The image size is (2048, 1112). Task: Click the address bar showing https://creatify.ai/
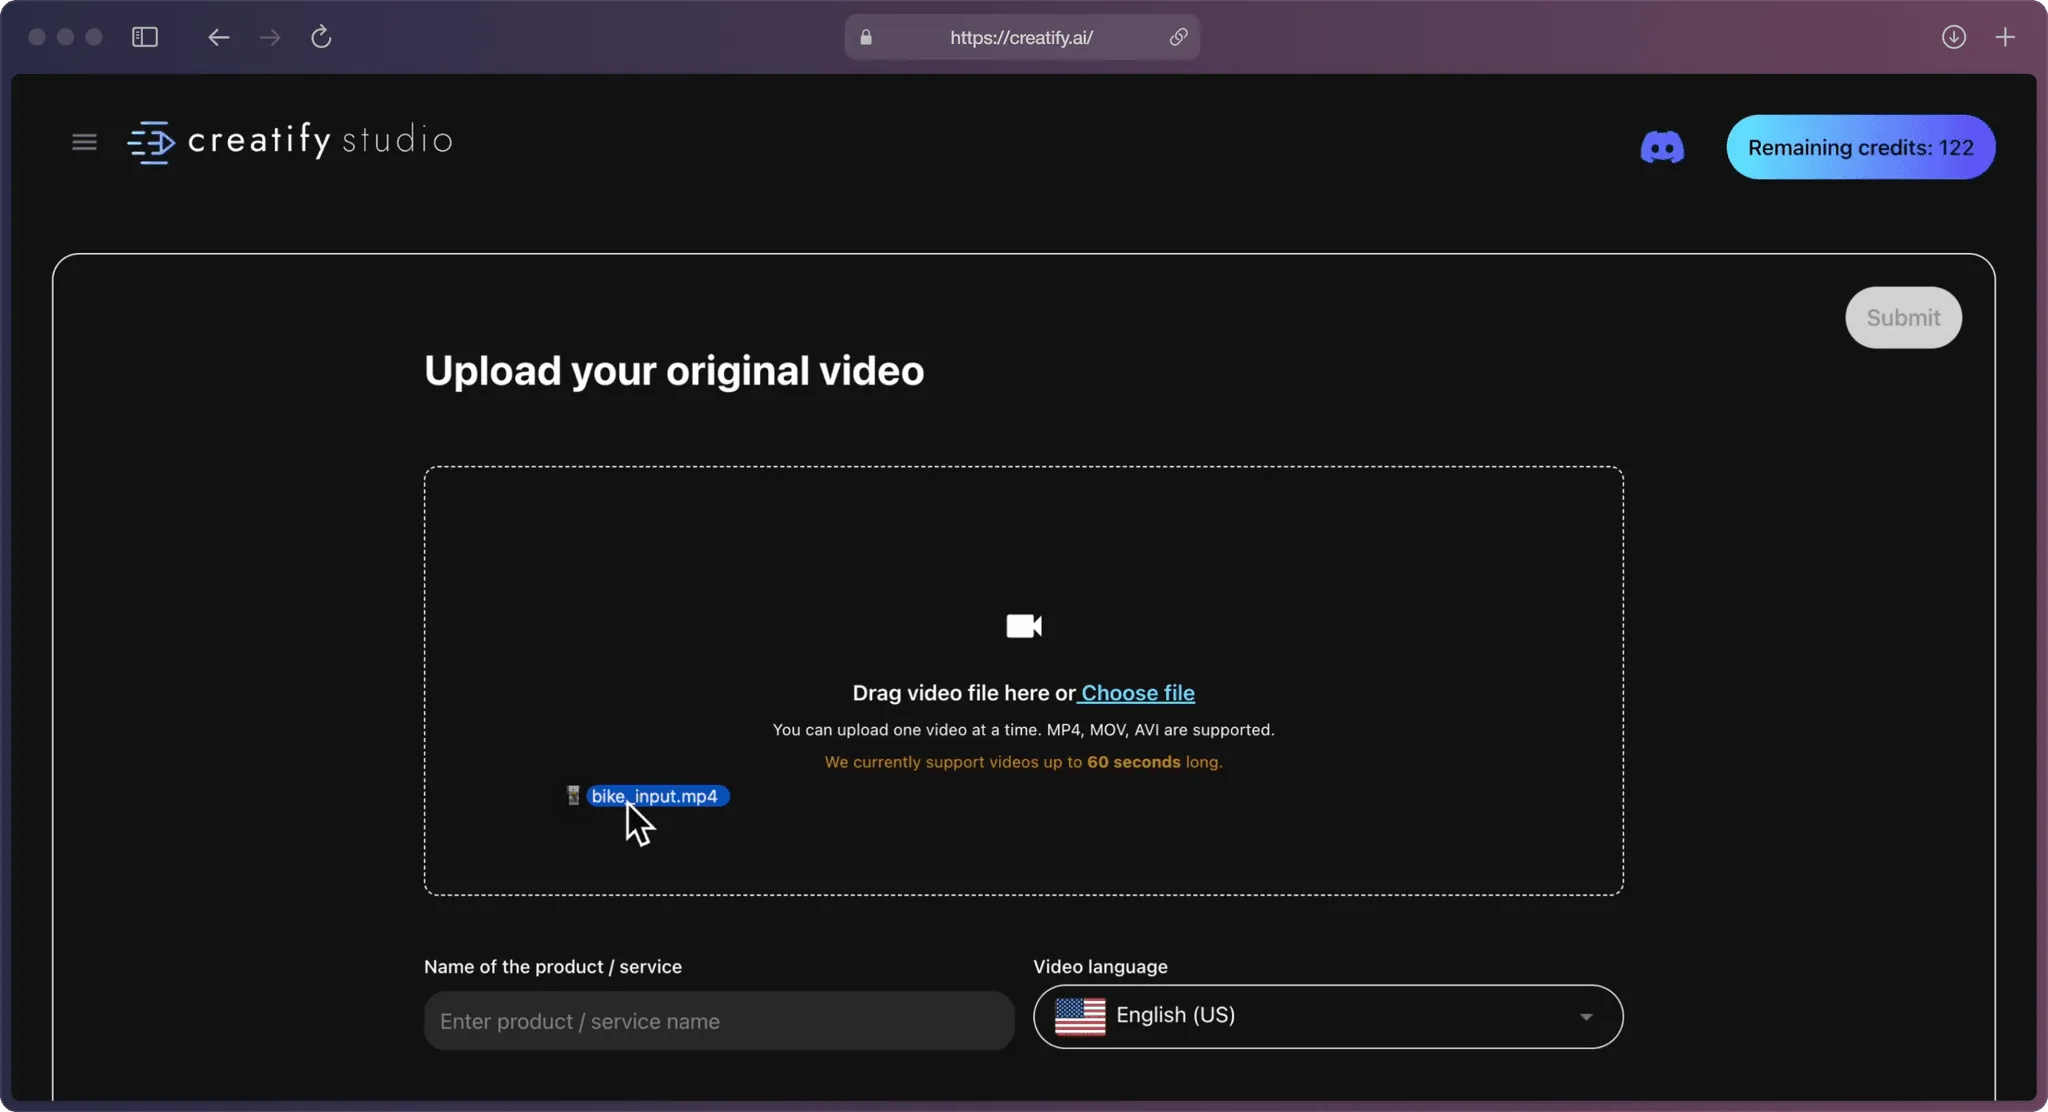(1022, 37)
